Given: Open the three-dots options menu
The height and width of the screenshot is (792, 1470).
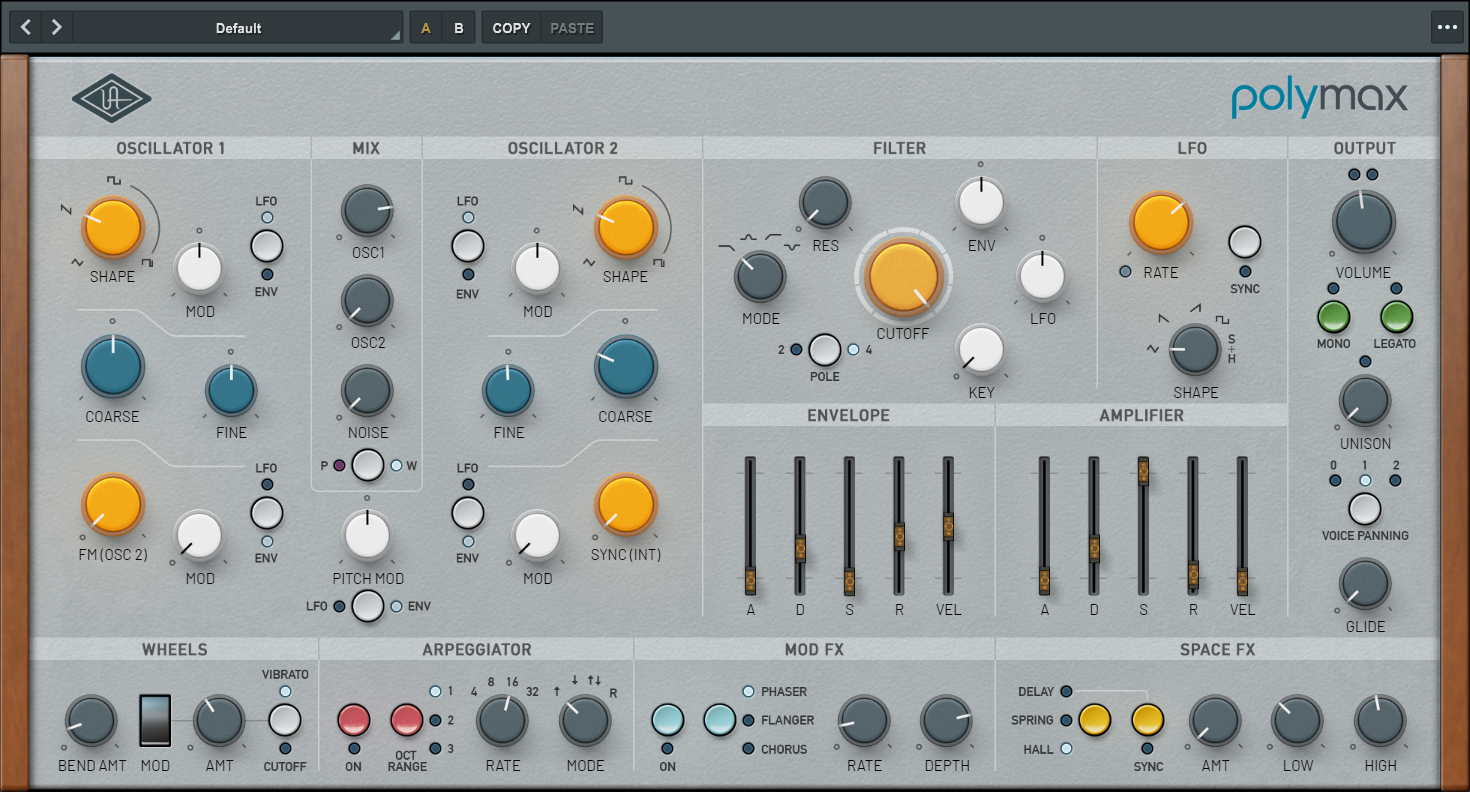Looking at the screenshot, I should (x=1446, y=28).
